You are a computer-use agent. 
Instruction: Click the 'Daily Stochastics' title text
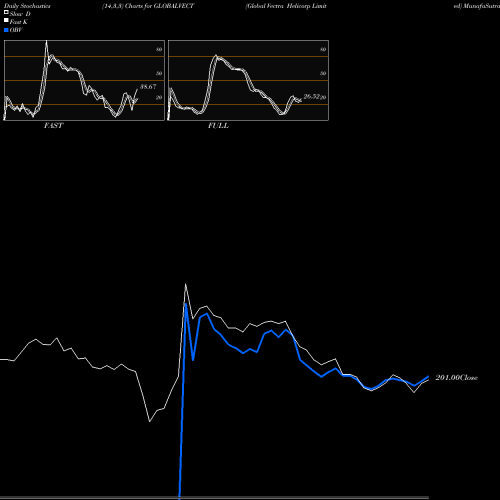(27, 6)
